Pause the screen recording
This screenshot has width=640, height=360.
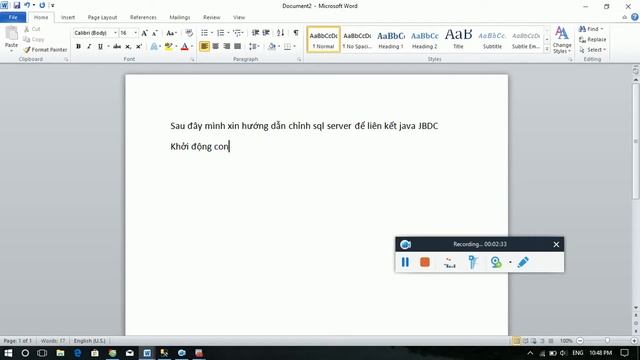(x=405, y=262)
